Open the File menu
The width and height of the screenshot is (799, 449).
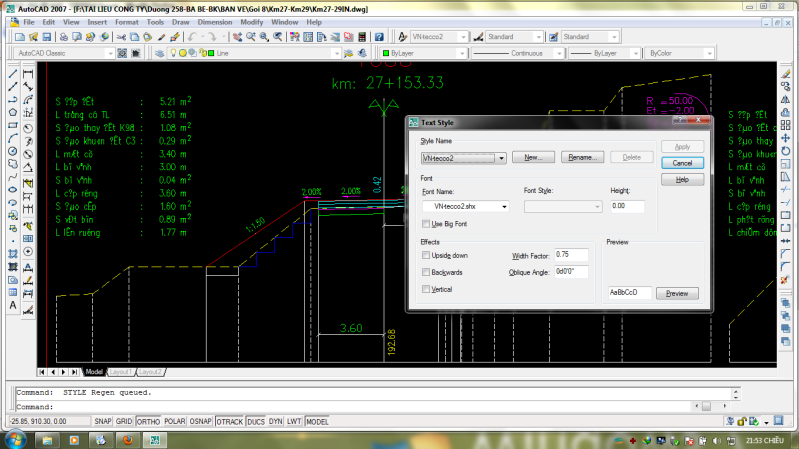pos(29,22)
